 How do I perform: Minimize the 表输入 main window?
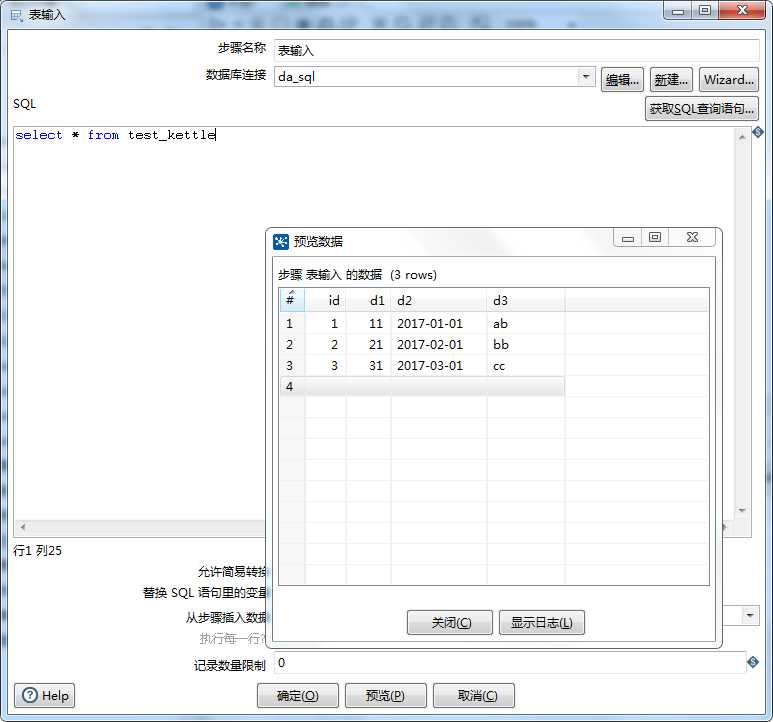[x=678, y=10]
